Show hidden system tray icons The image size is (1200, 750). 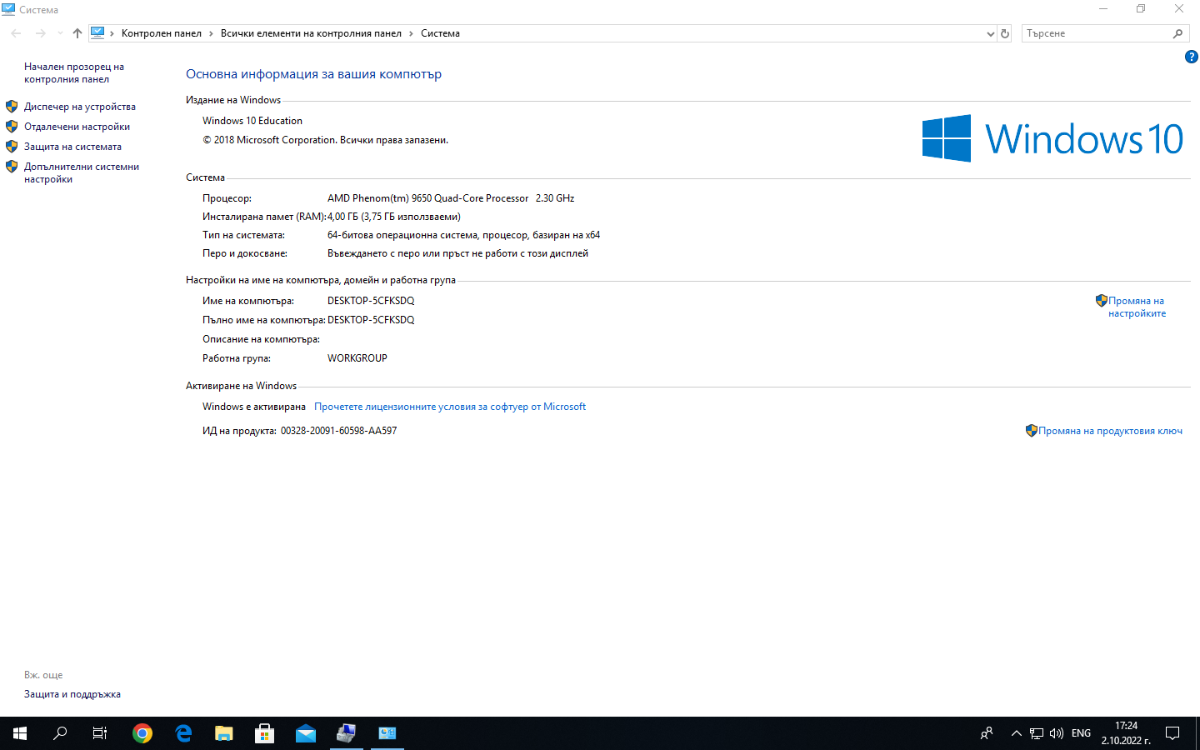click(x=1017, y=733)
